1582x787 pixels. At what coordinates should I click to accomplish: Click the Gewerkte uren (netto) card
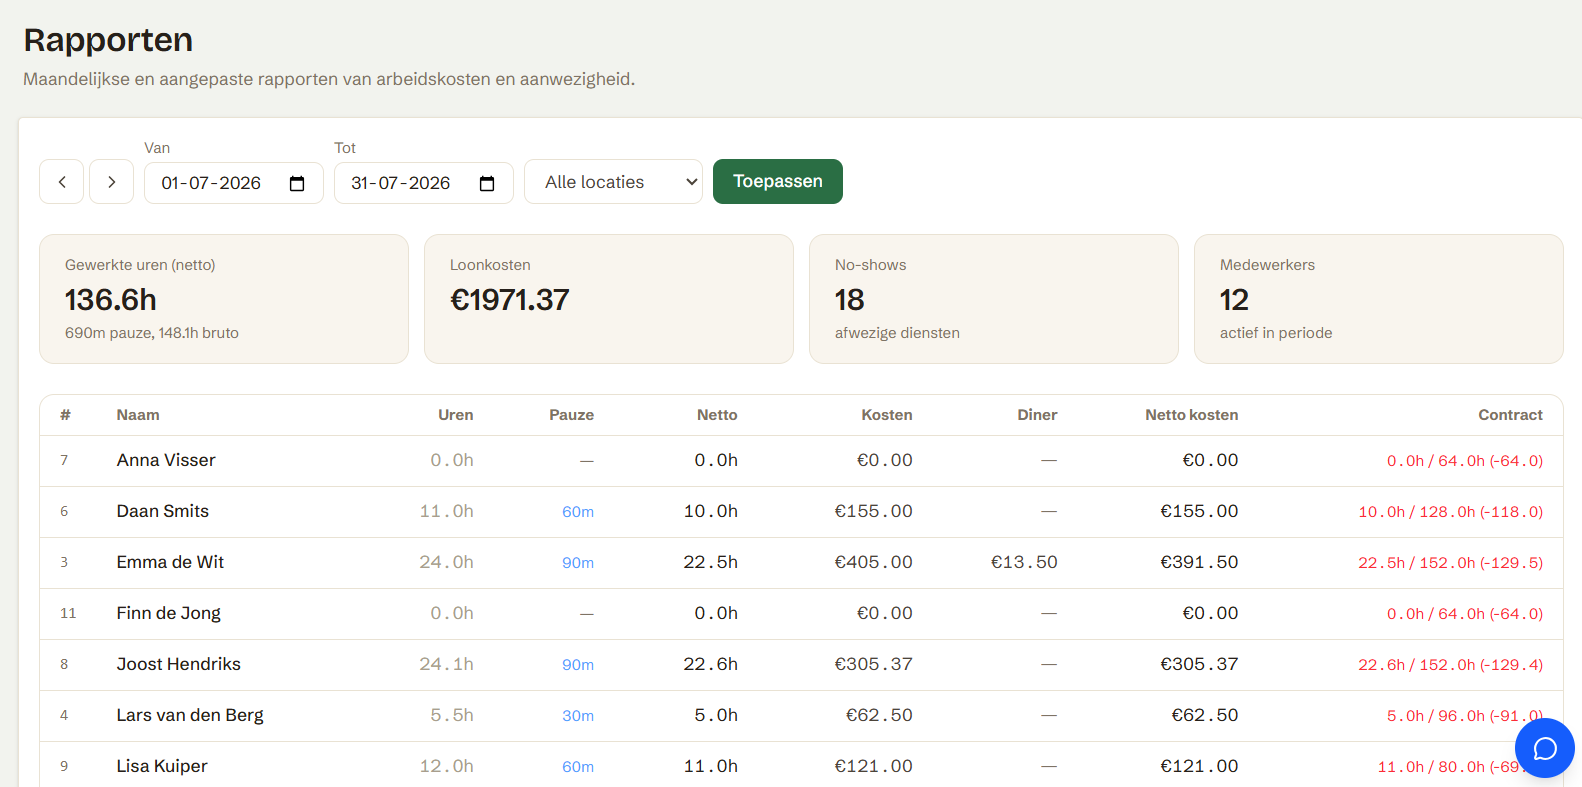pyautogui.click(x=224, y=299)
